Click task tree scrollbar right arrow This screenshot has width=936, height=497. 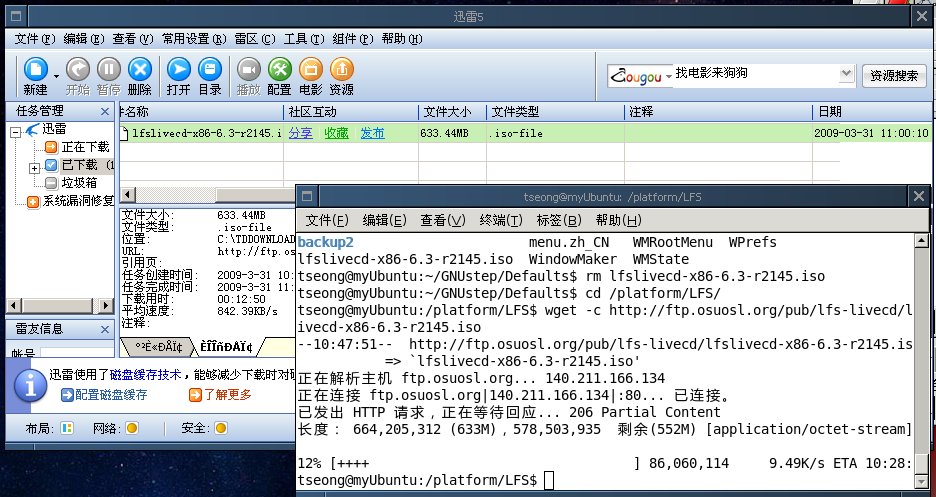tap(106, 305)
